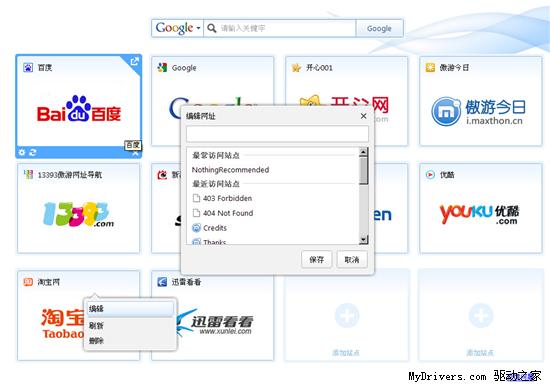Image resolution: width=550 pixels, height=390 pixels.
Task: Click 取消 button in the dialog
Action: [x=352, y=260]
